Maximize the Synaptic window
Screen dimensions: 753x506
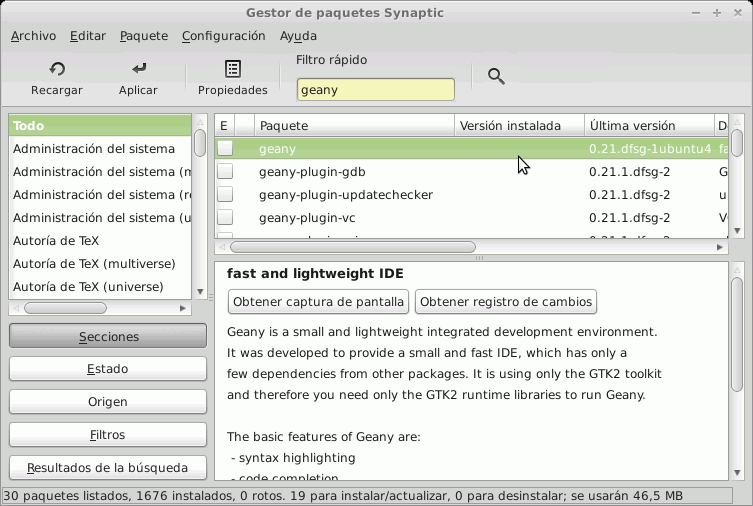717,13
